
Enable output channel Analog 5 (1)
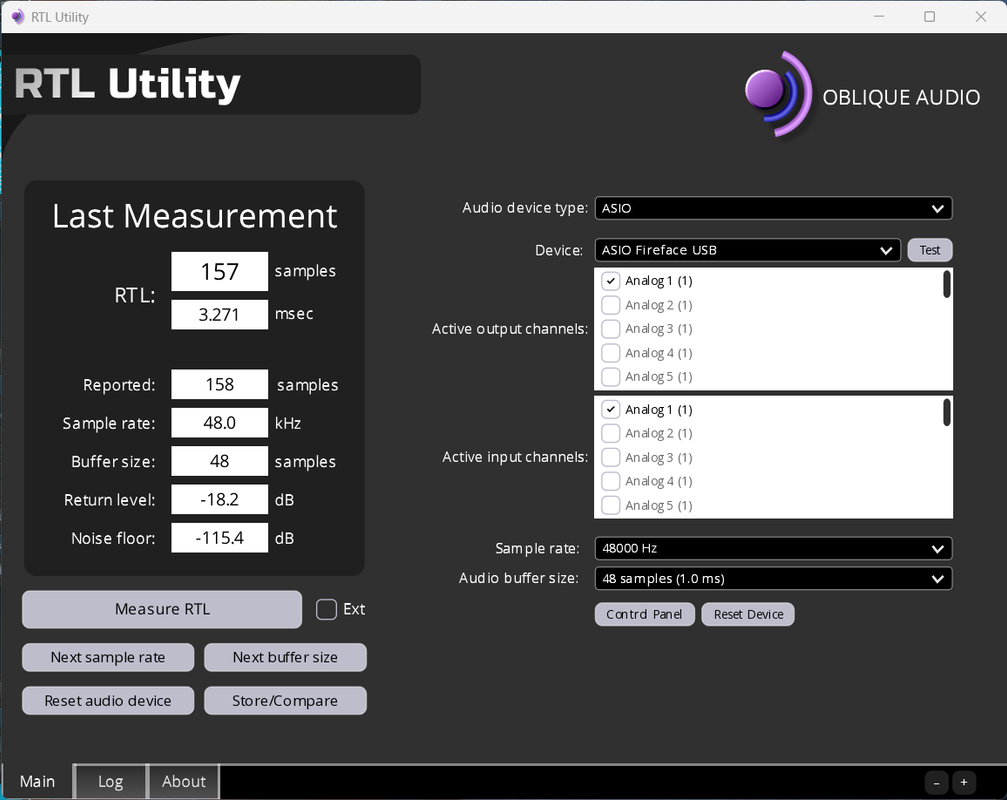610,377
